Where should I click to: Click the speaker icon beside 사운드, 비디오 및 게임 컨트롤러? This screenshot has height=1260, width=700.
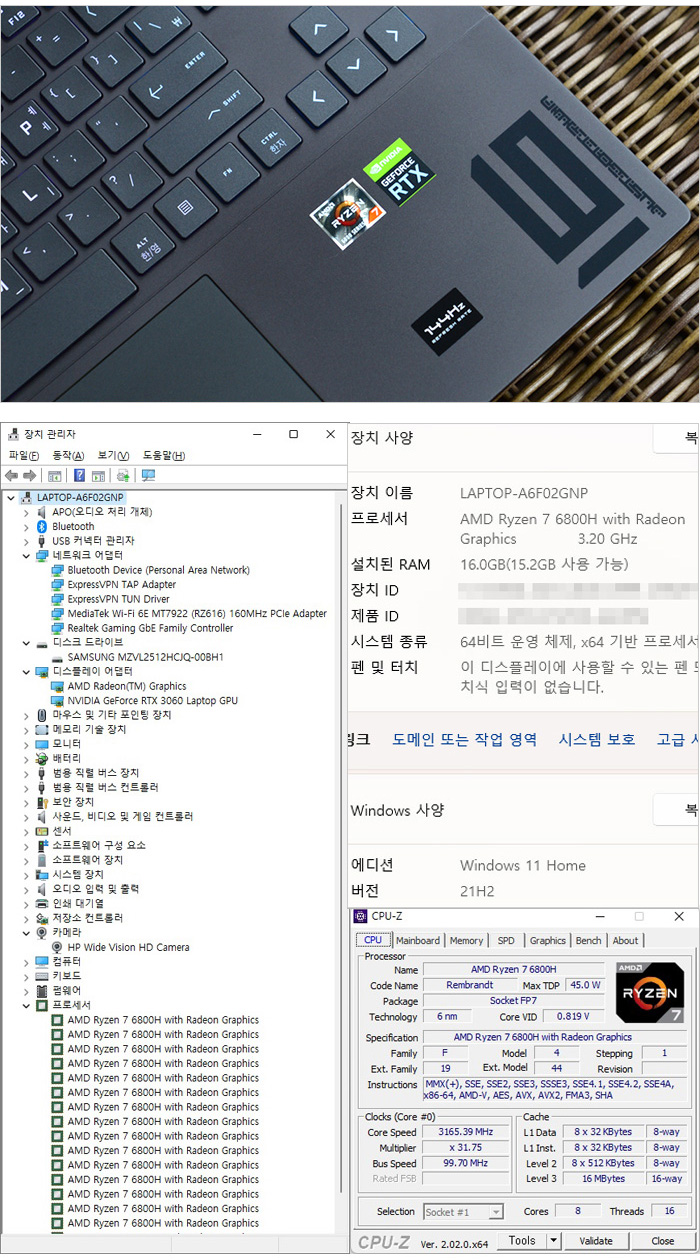(42, 816)
